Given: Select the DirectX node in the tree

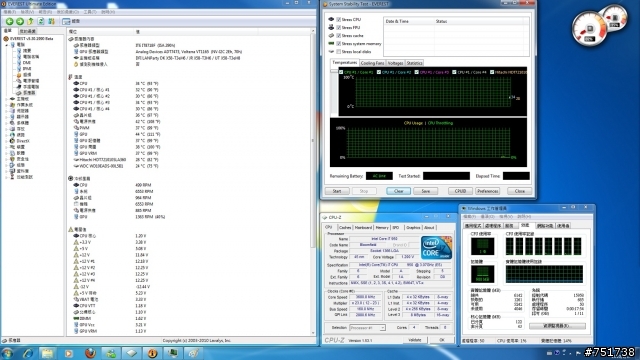Looking at the screenshot, I should [x=23, y=141].
